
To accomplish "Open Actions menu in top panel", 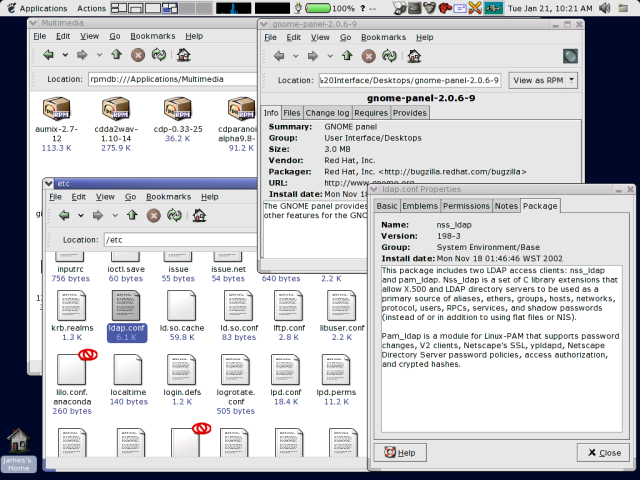I will (91, 8).
